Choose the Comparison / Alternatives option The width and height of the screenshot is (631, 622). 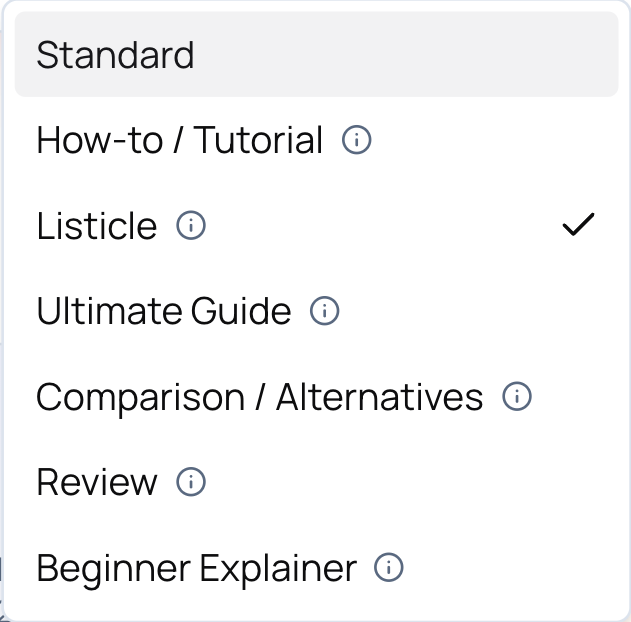[x=259, y=398]
